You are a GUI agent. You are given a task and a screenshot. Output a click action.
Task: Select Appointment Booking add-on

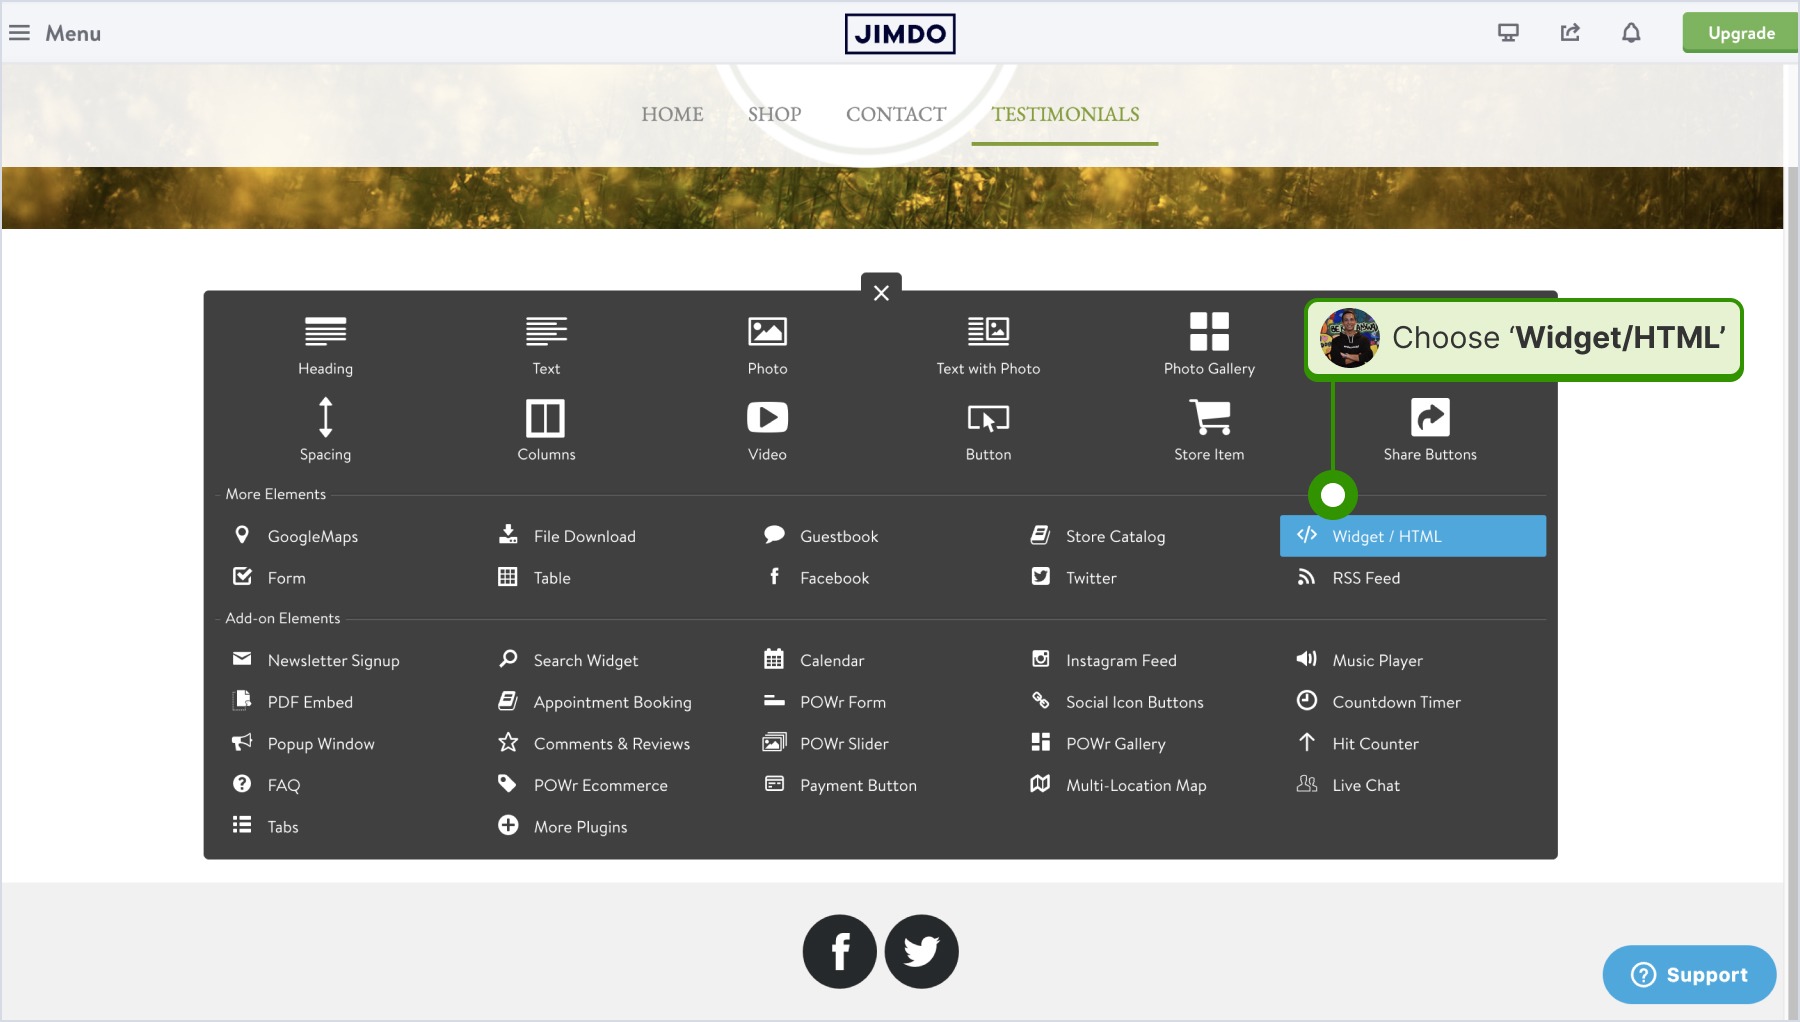point(595,701)
